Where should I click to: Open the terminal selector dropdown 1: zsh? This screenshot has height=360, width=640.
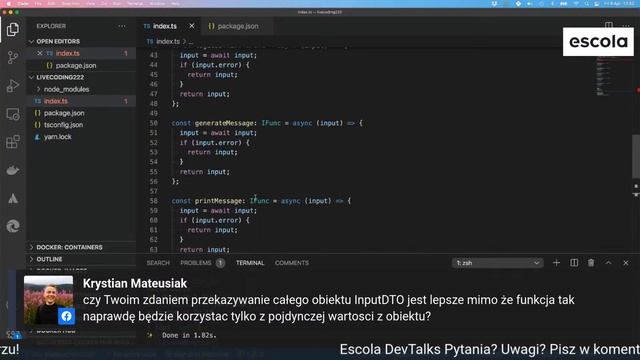tap(497, 263)
